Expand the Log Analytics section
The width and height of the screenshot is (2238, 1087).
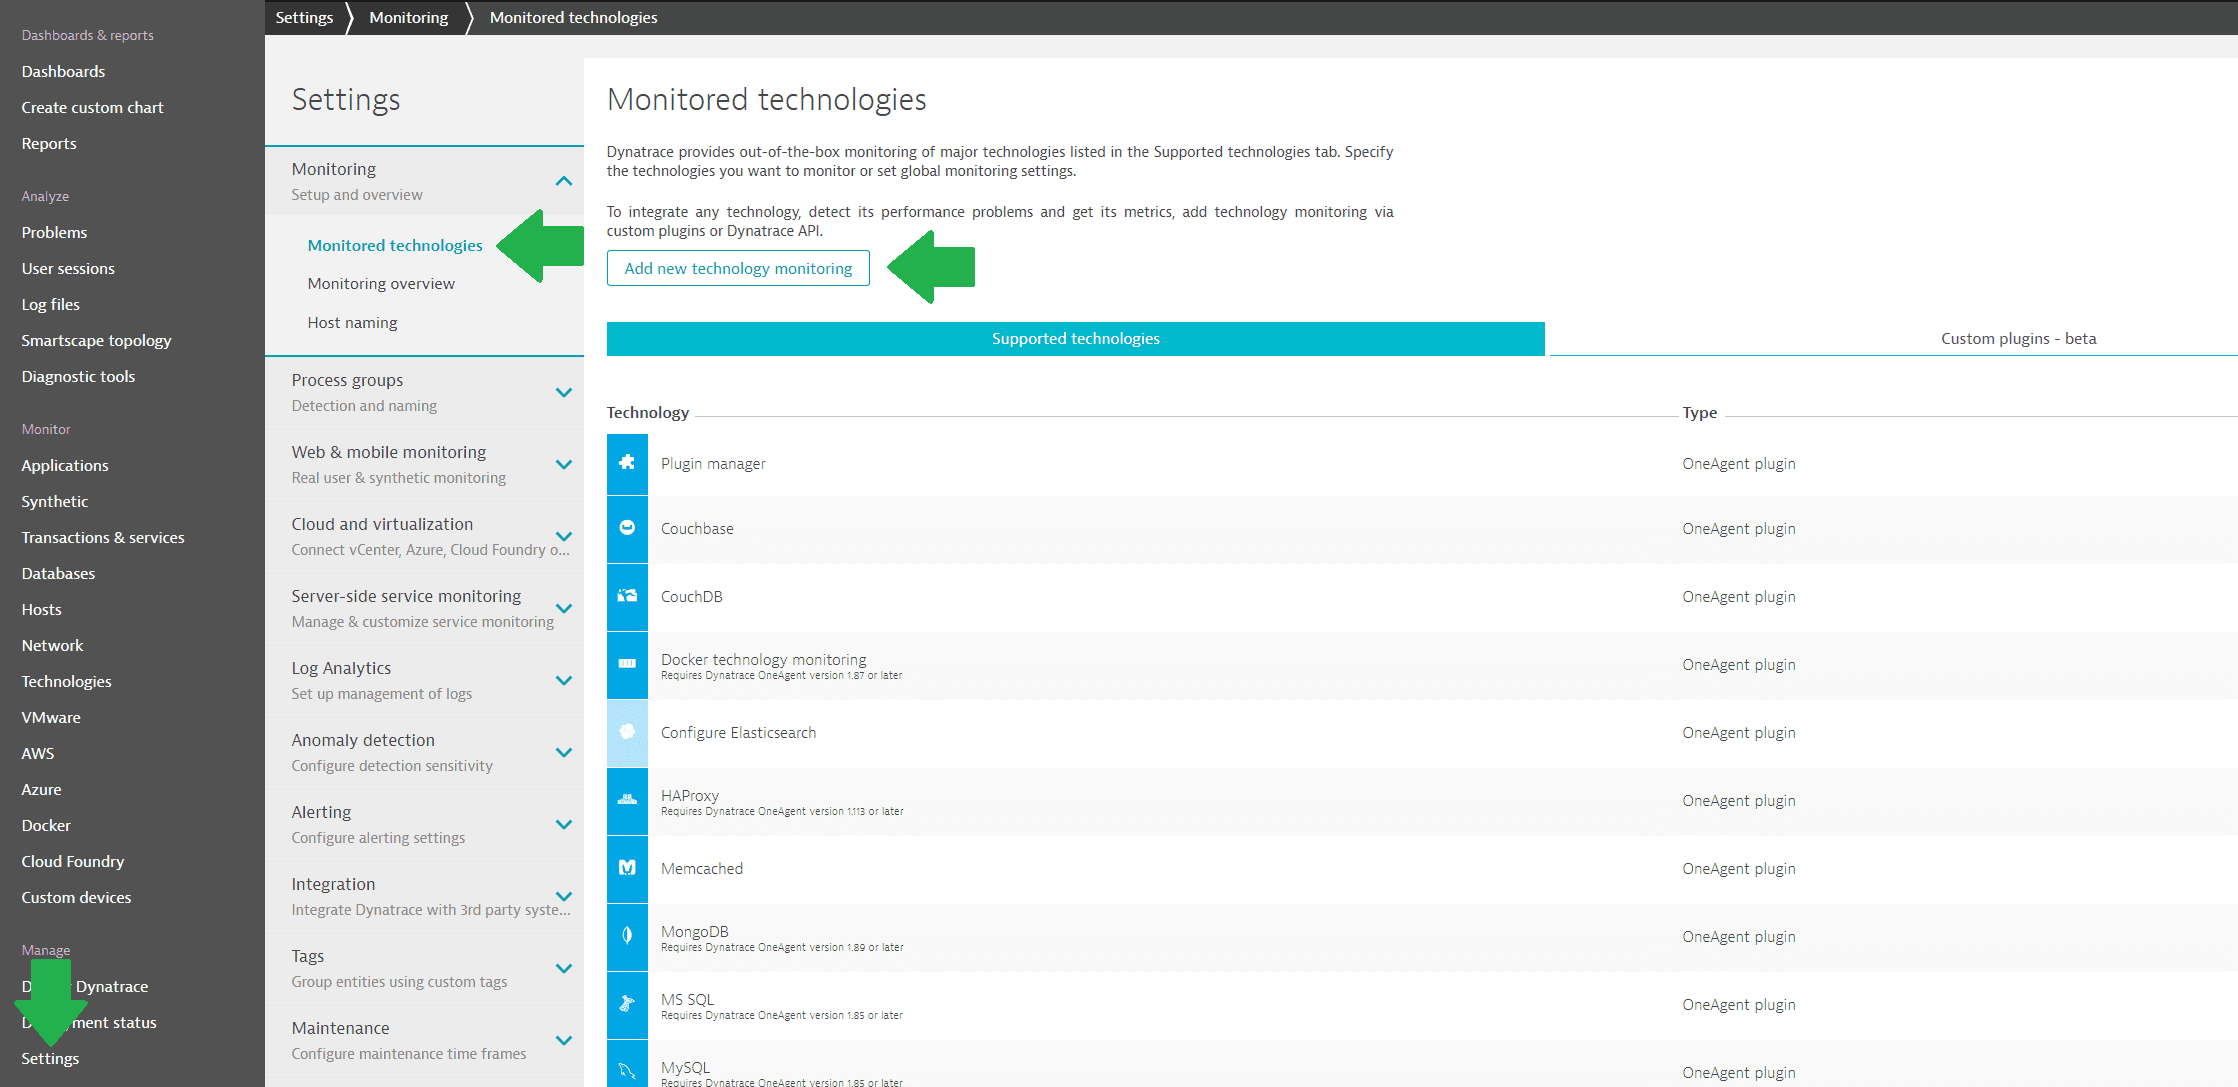(564, 680)
